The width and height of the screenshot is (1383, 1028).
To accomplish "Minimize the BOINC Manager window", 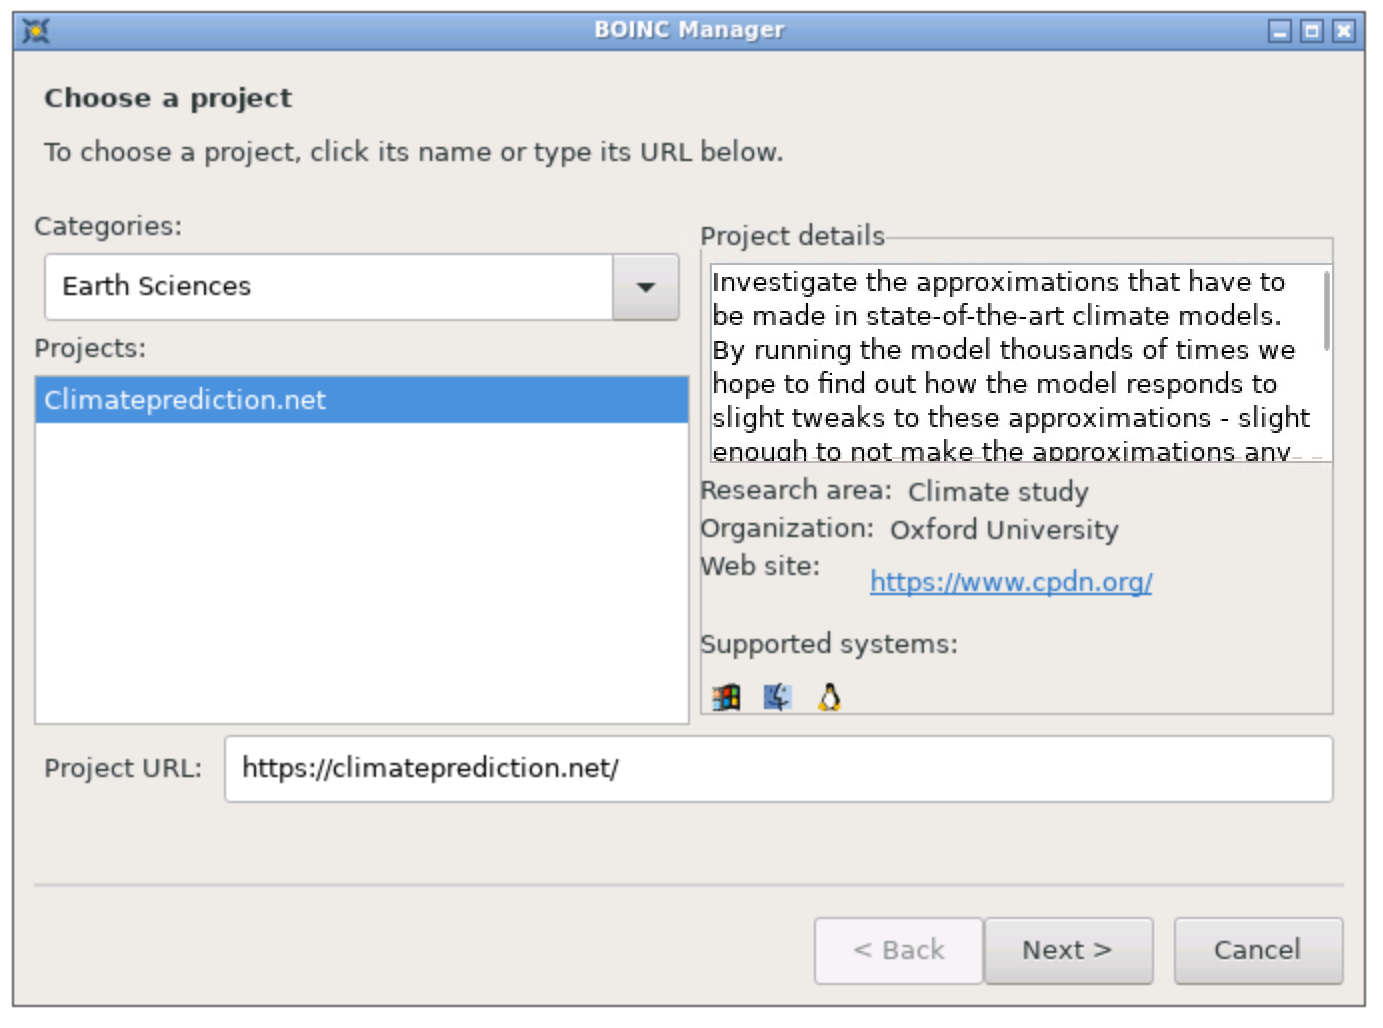I will pos(1280,31).
